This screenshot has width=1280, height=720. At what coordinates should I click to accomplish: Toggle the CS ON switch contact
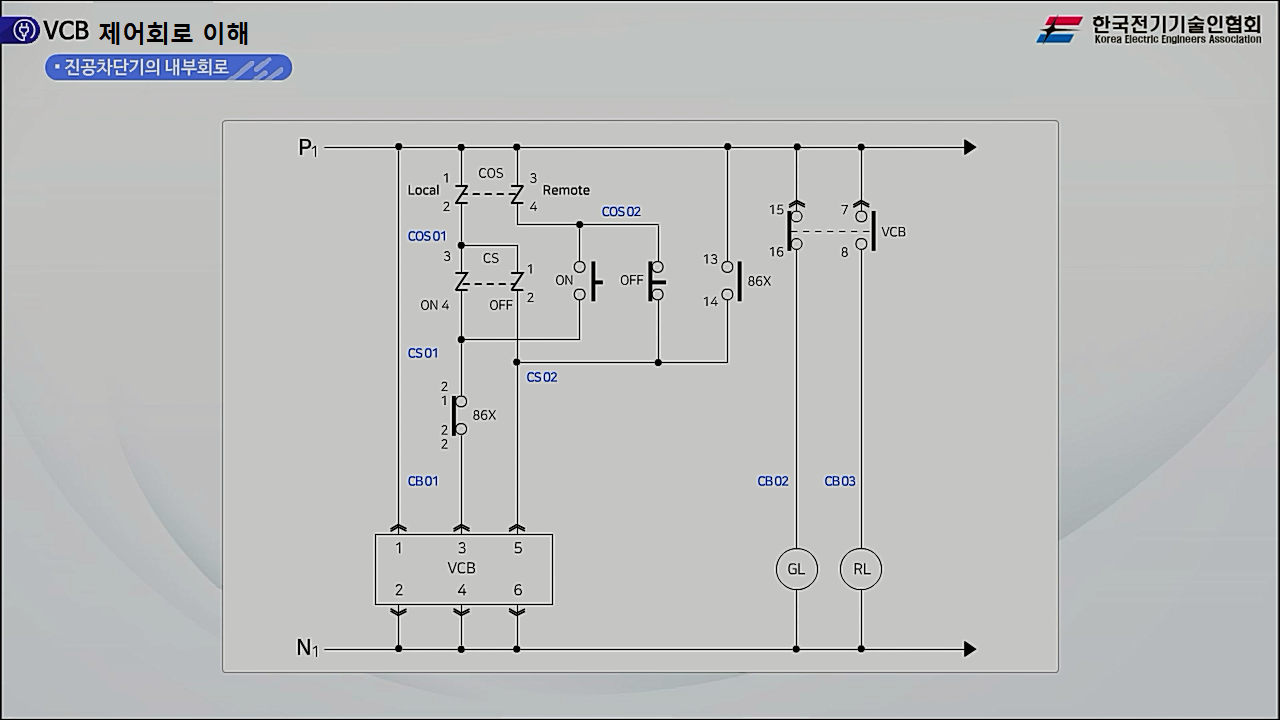[461, 282]
